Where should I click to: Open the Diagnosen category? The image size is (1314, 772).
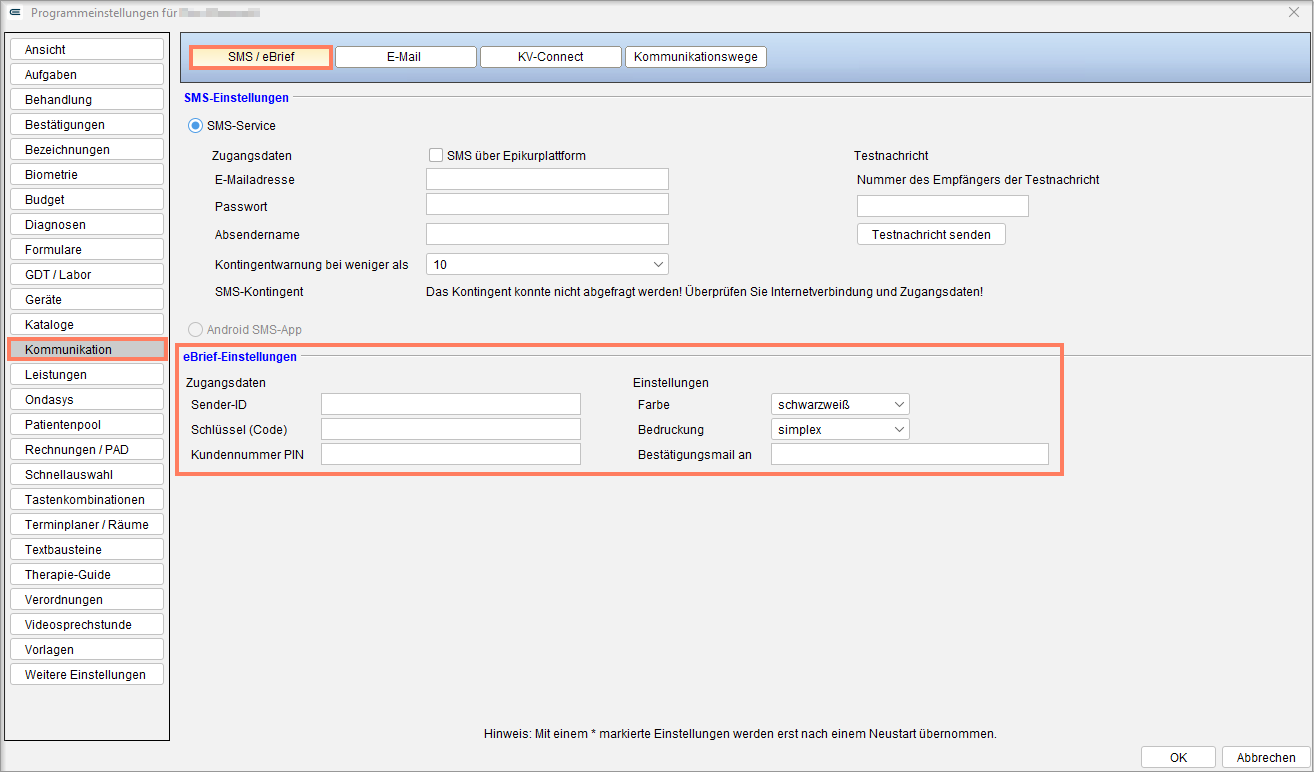coord(87,224)
